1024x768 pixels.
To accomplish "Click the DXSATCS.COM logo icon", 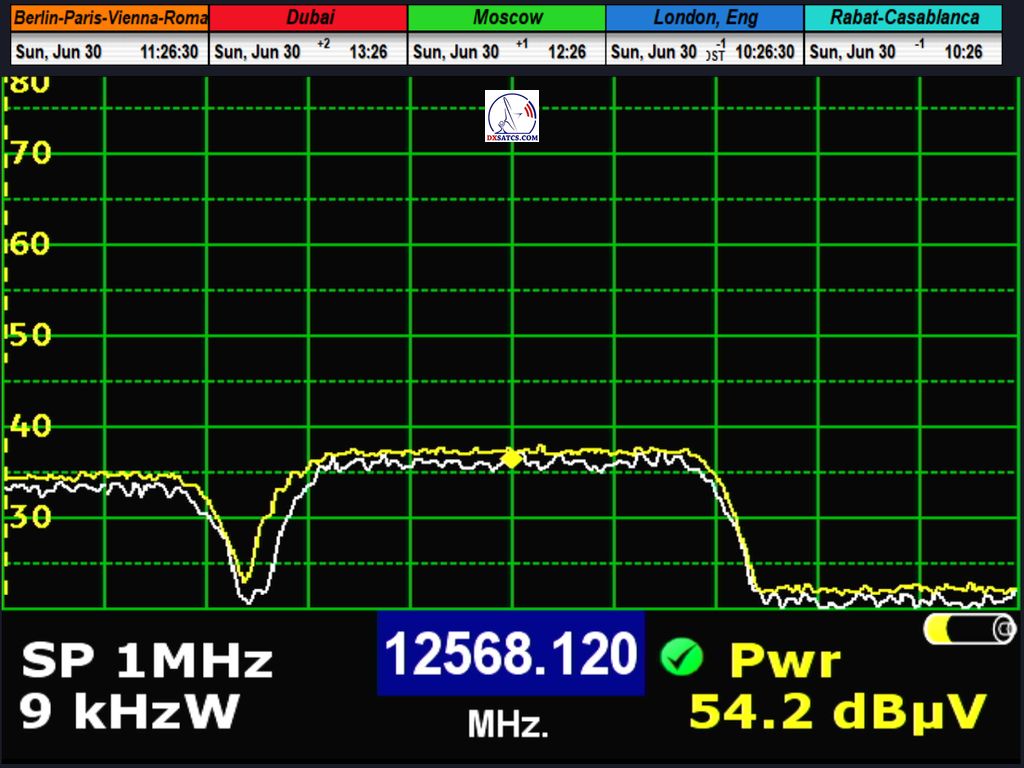I will click(x=512, y=116).
